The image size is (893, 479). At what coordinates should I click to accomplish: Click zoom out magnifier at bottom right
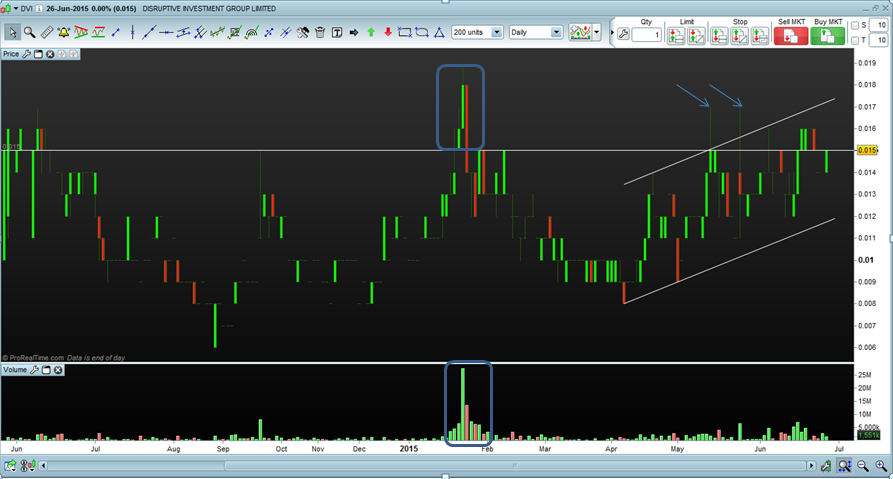(x=863, y=466)
